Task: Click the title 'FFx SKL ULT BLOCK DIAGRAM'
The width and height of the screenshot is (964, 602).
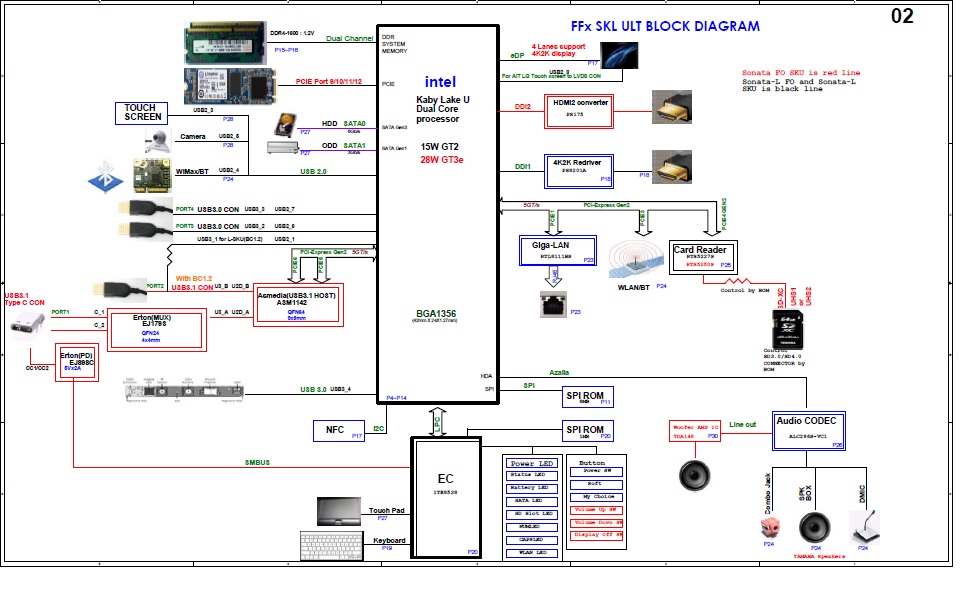Action: coord(665,26)
